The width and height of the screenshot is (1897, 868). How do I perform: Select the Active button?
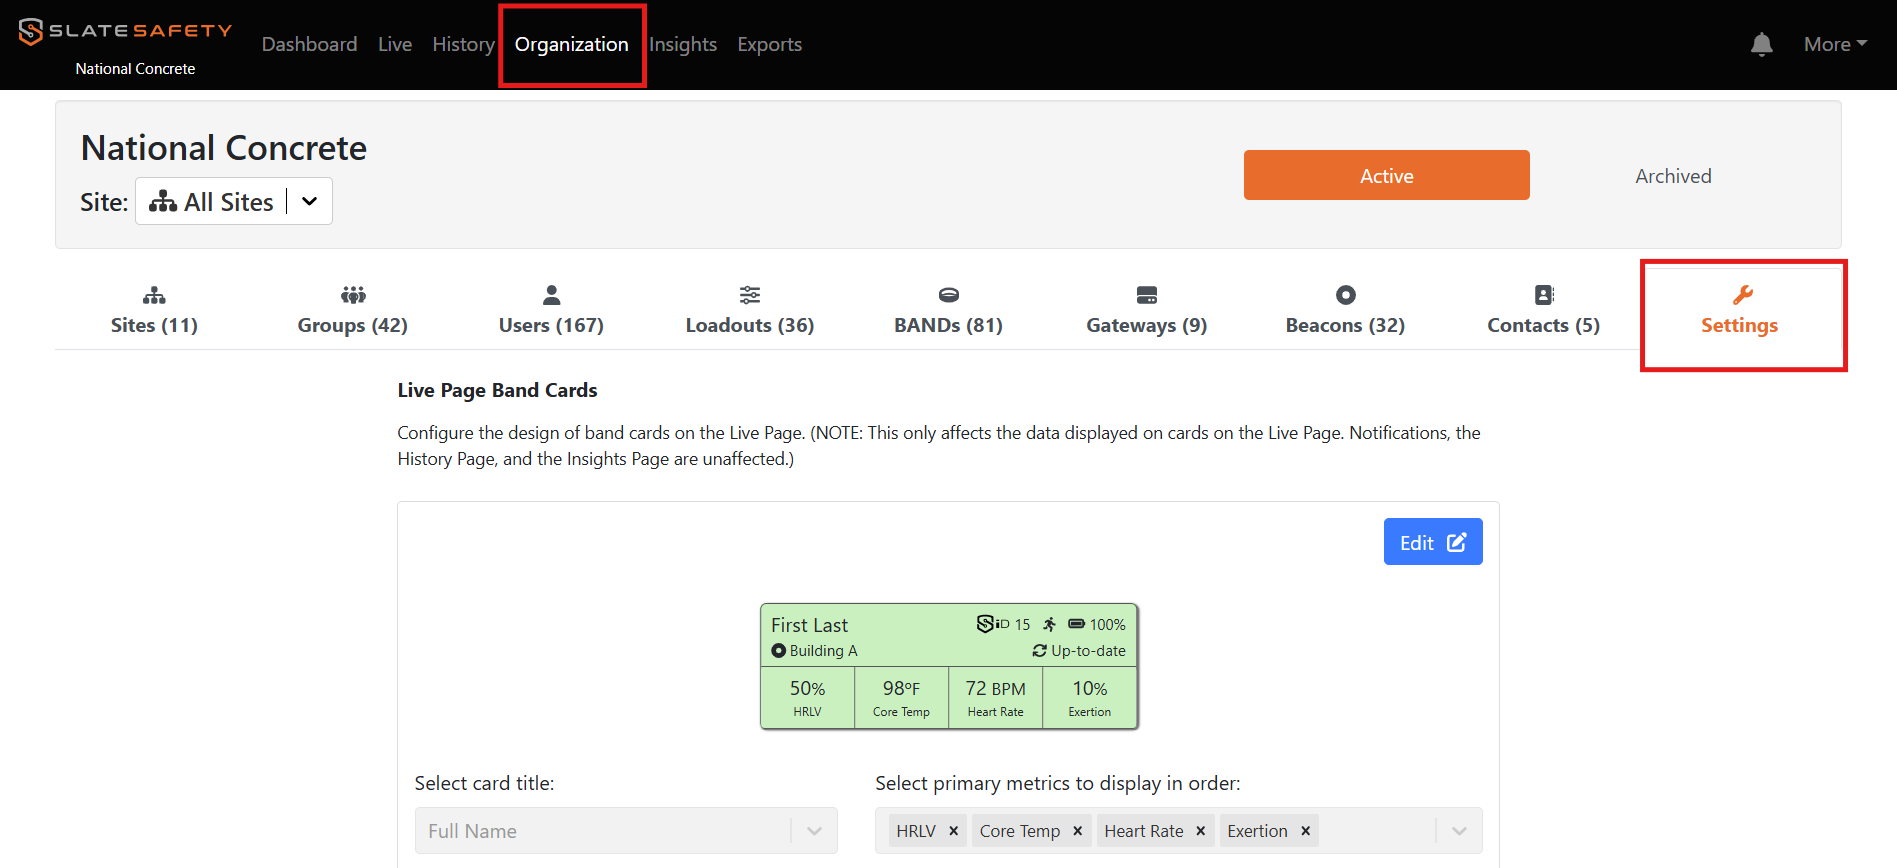[x=1387, y=175]
